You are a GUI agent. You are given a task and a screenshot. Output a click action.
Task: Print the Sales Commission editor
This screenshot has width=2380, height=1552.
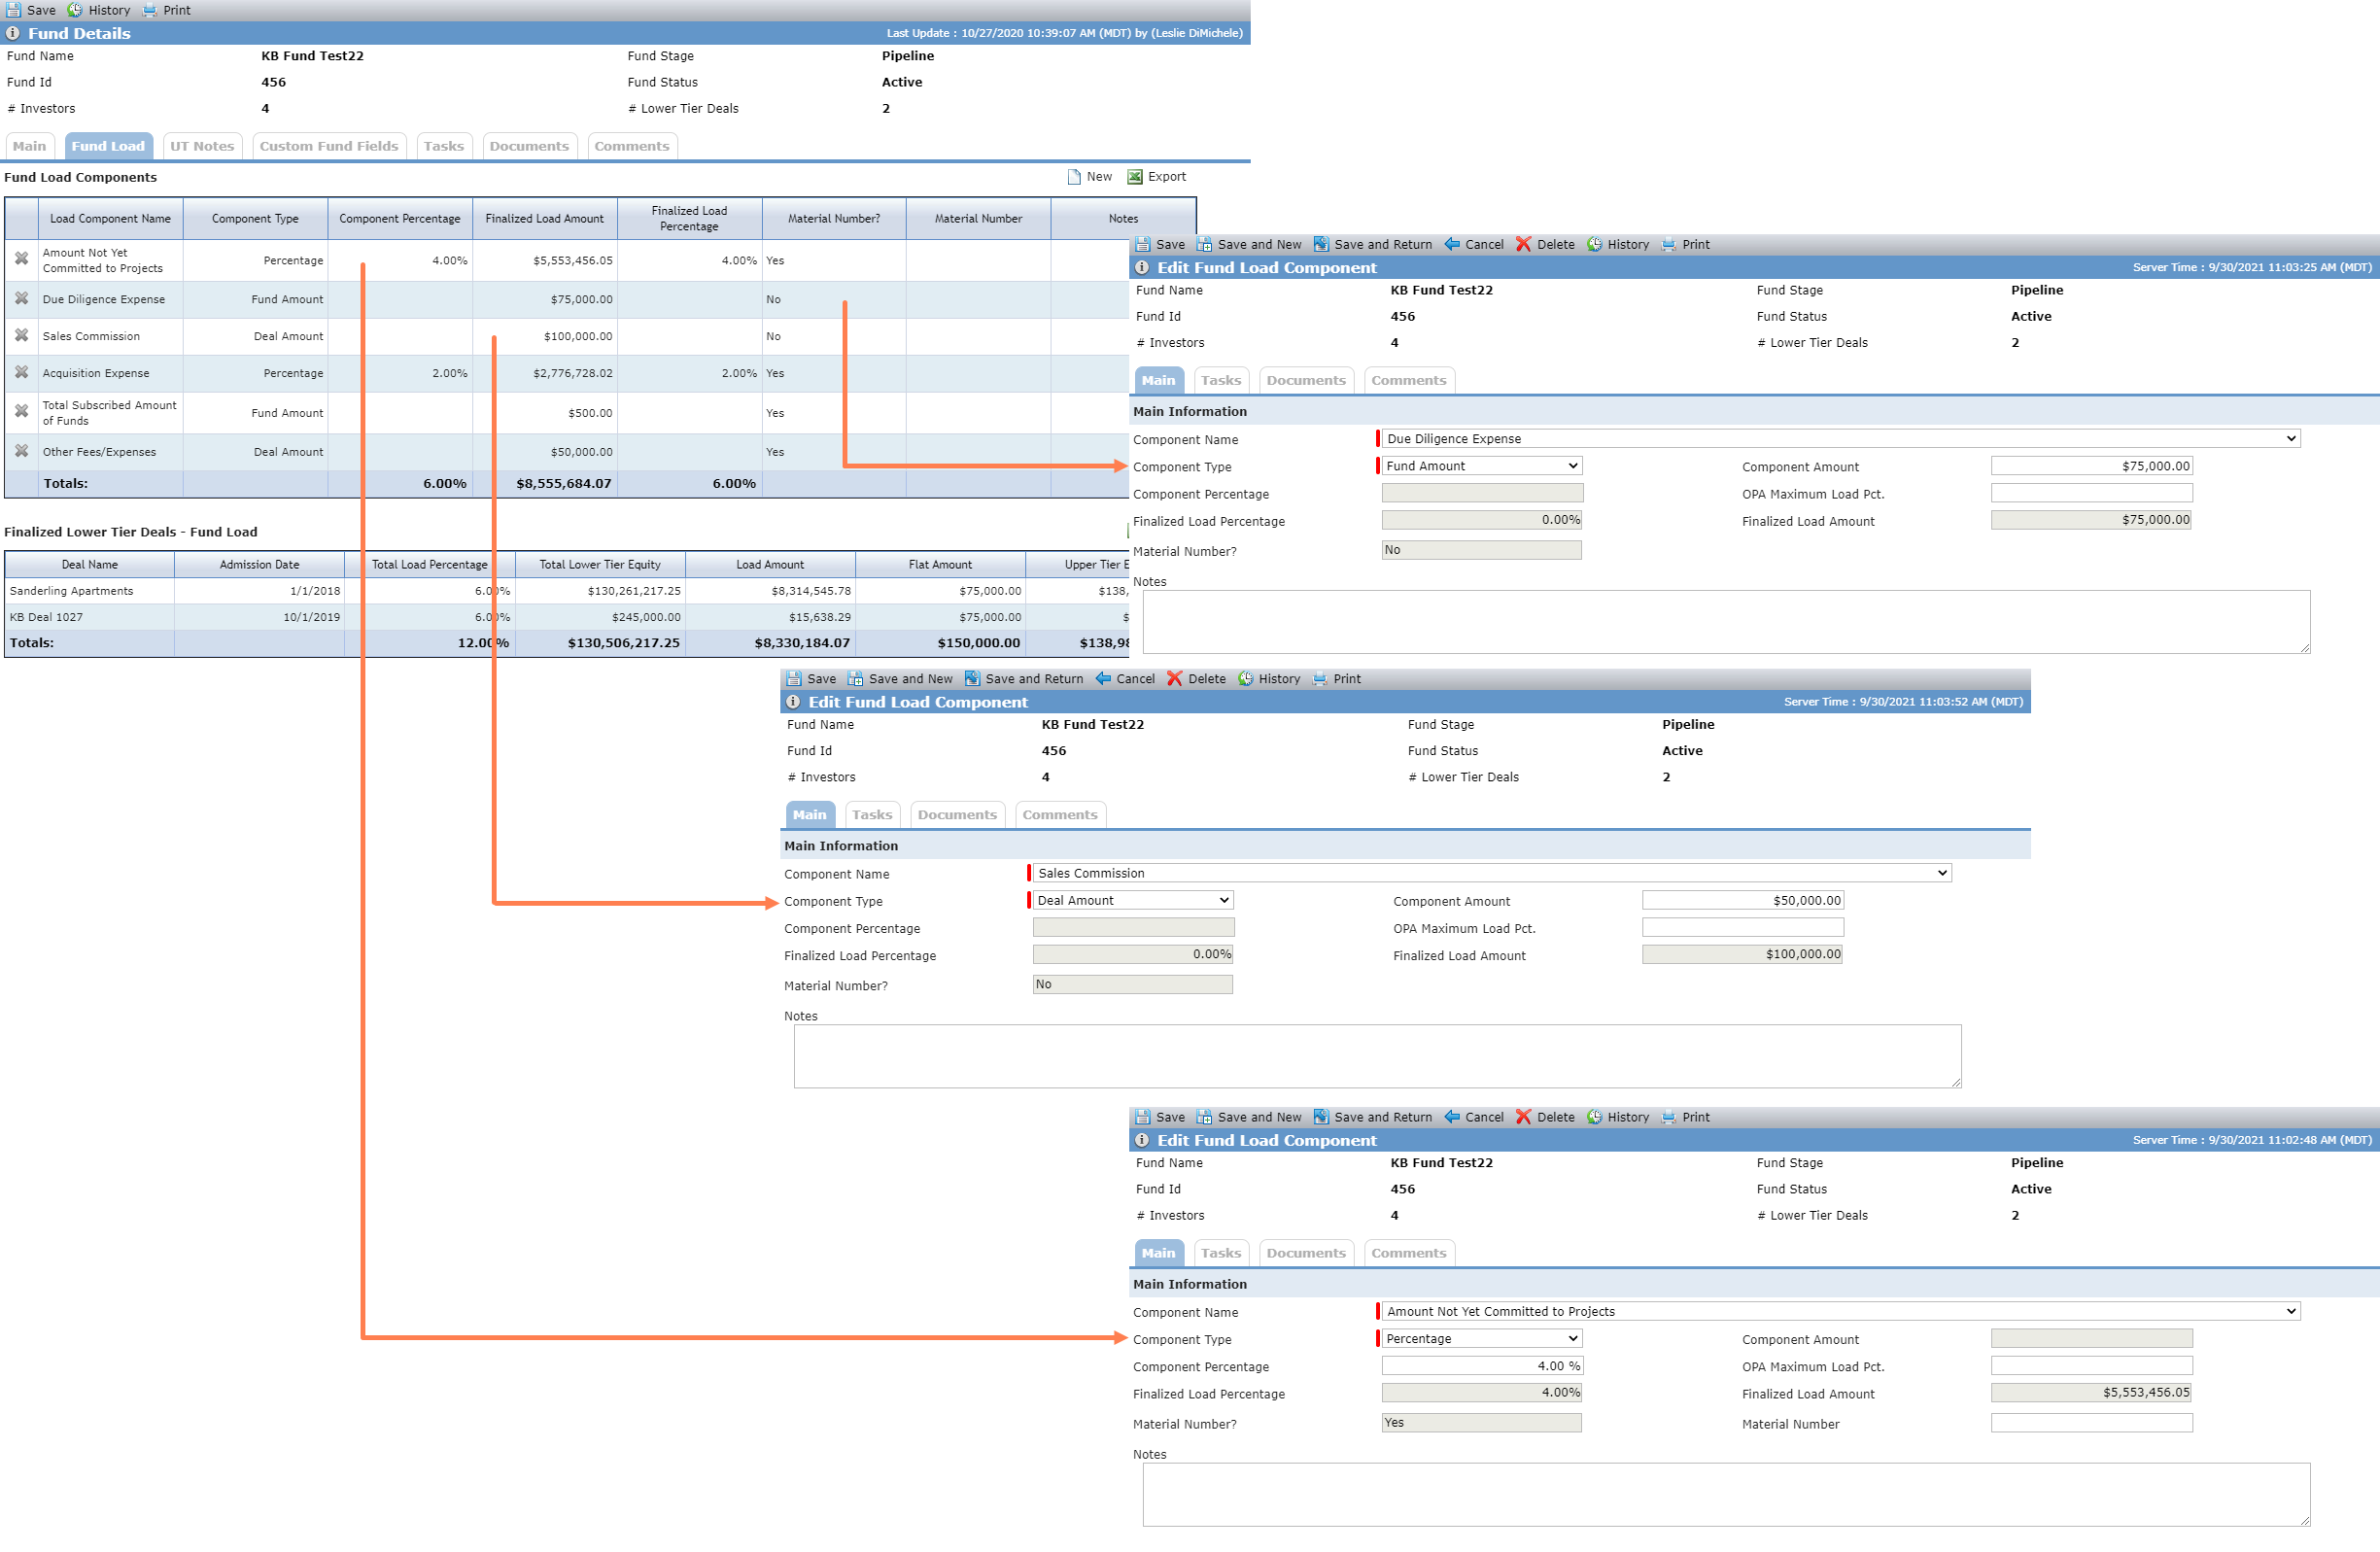tap(1336, 679)
